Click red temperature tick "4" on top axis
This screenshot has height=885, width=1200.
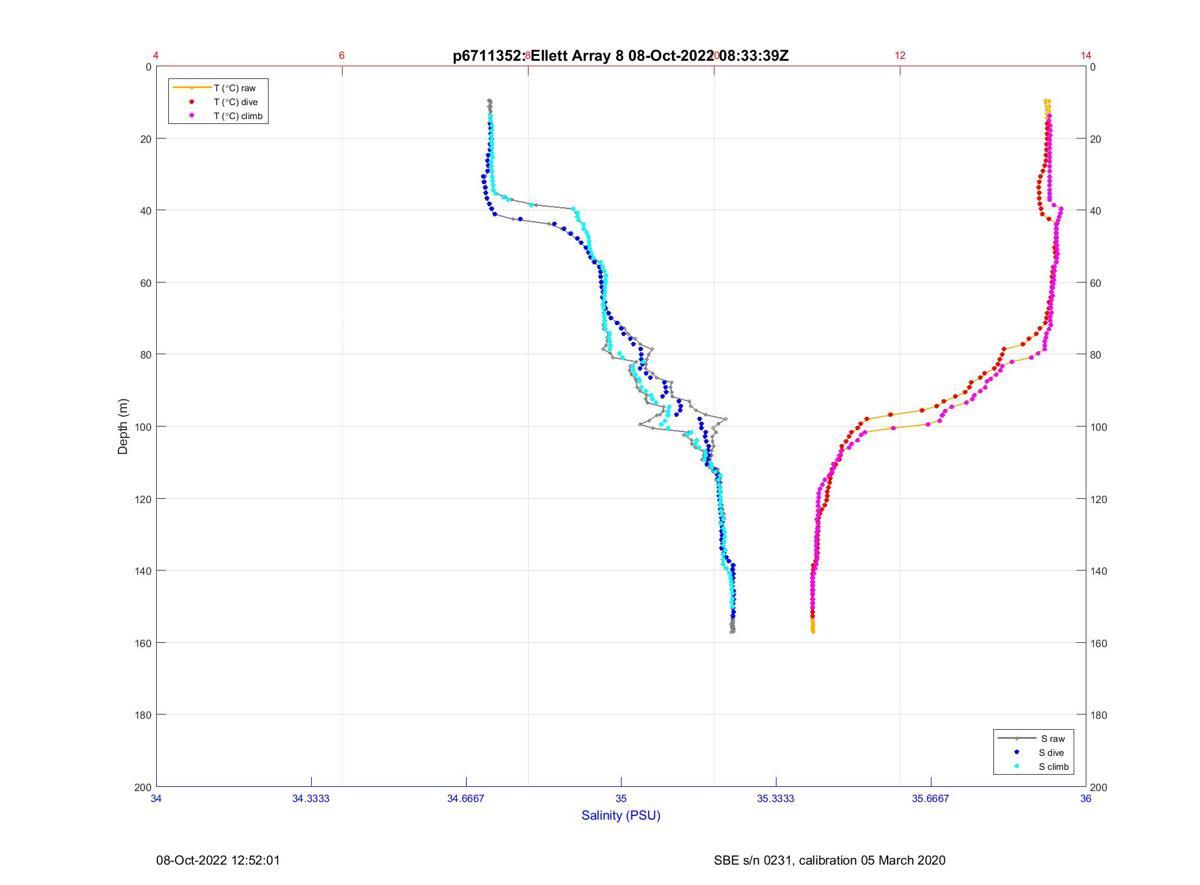point(156,55)
